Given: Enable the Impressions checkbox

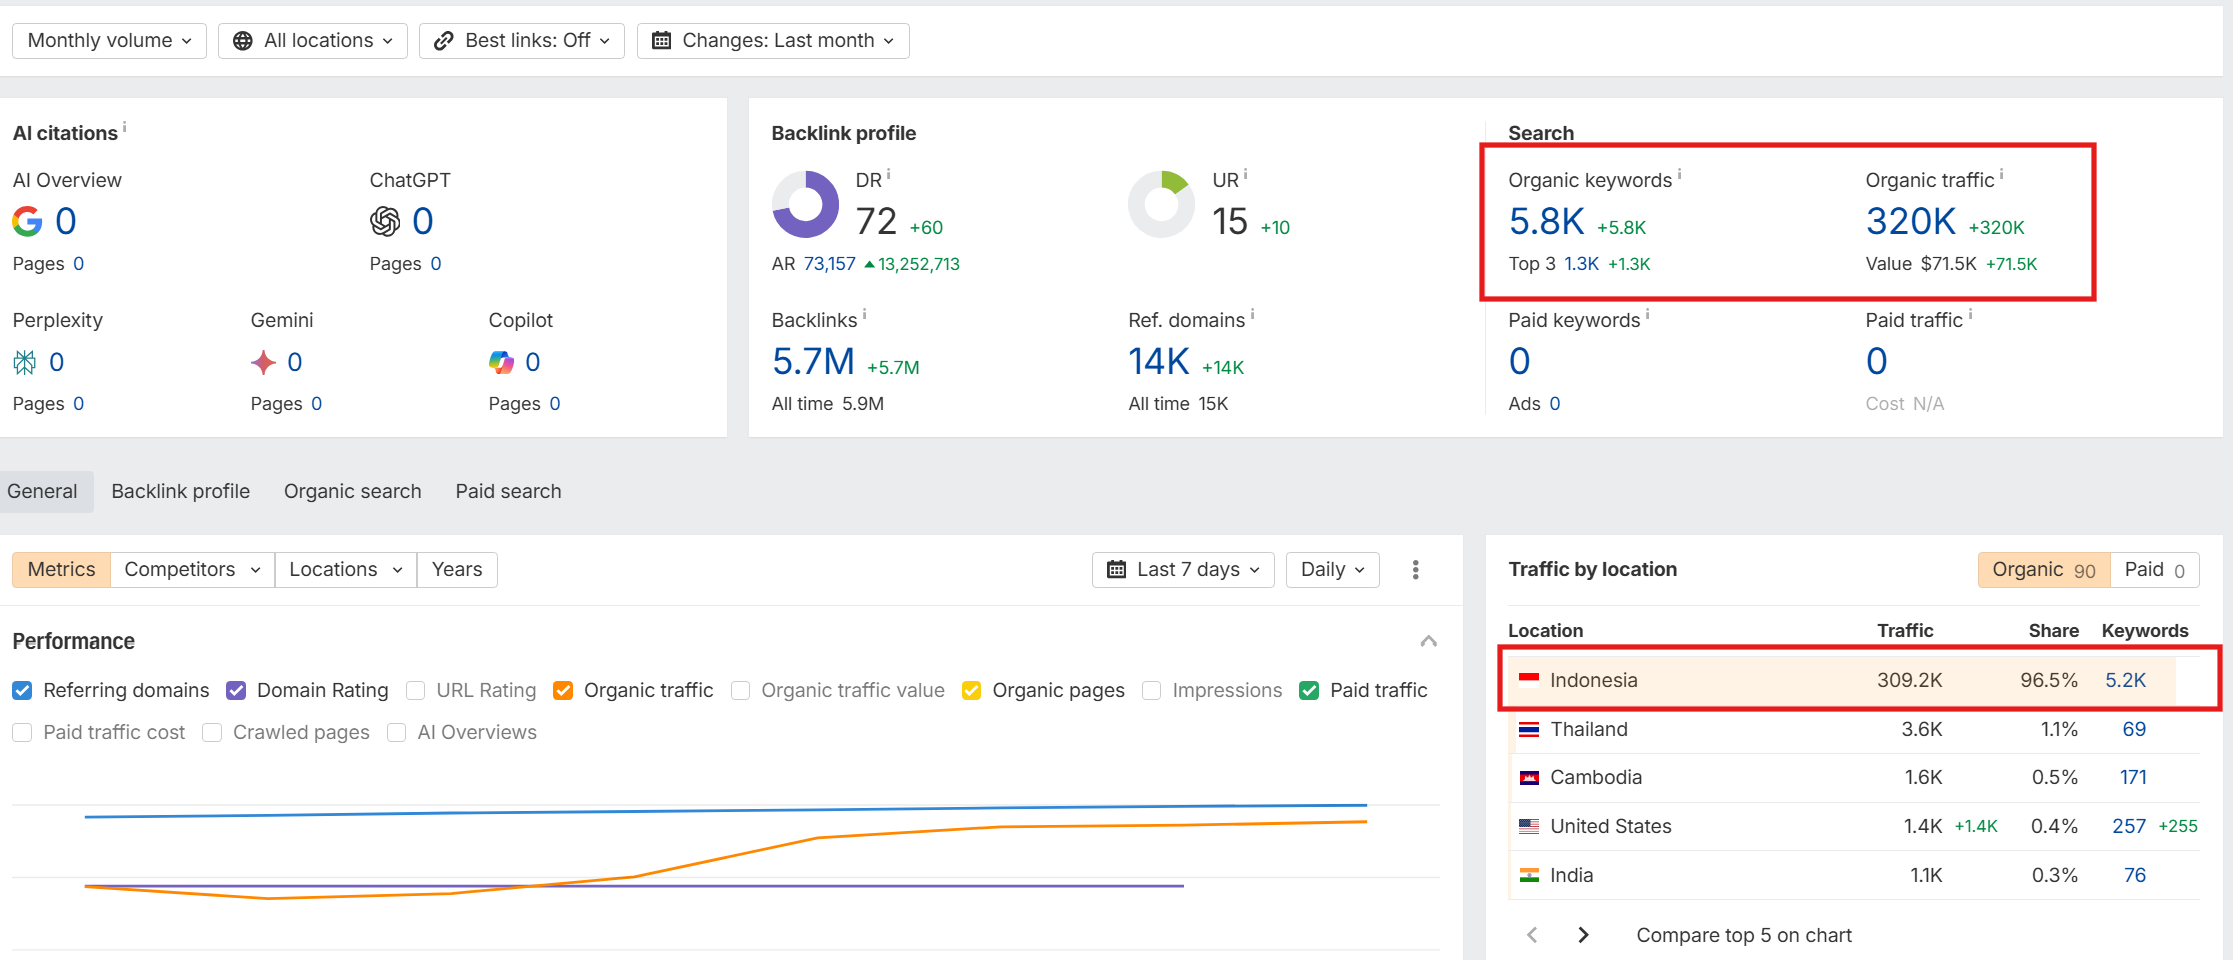Looking at the screenshot, I should (1152, 690).
